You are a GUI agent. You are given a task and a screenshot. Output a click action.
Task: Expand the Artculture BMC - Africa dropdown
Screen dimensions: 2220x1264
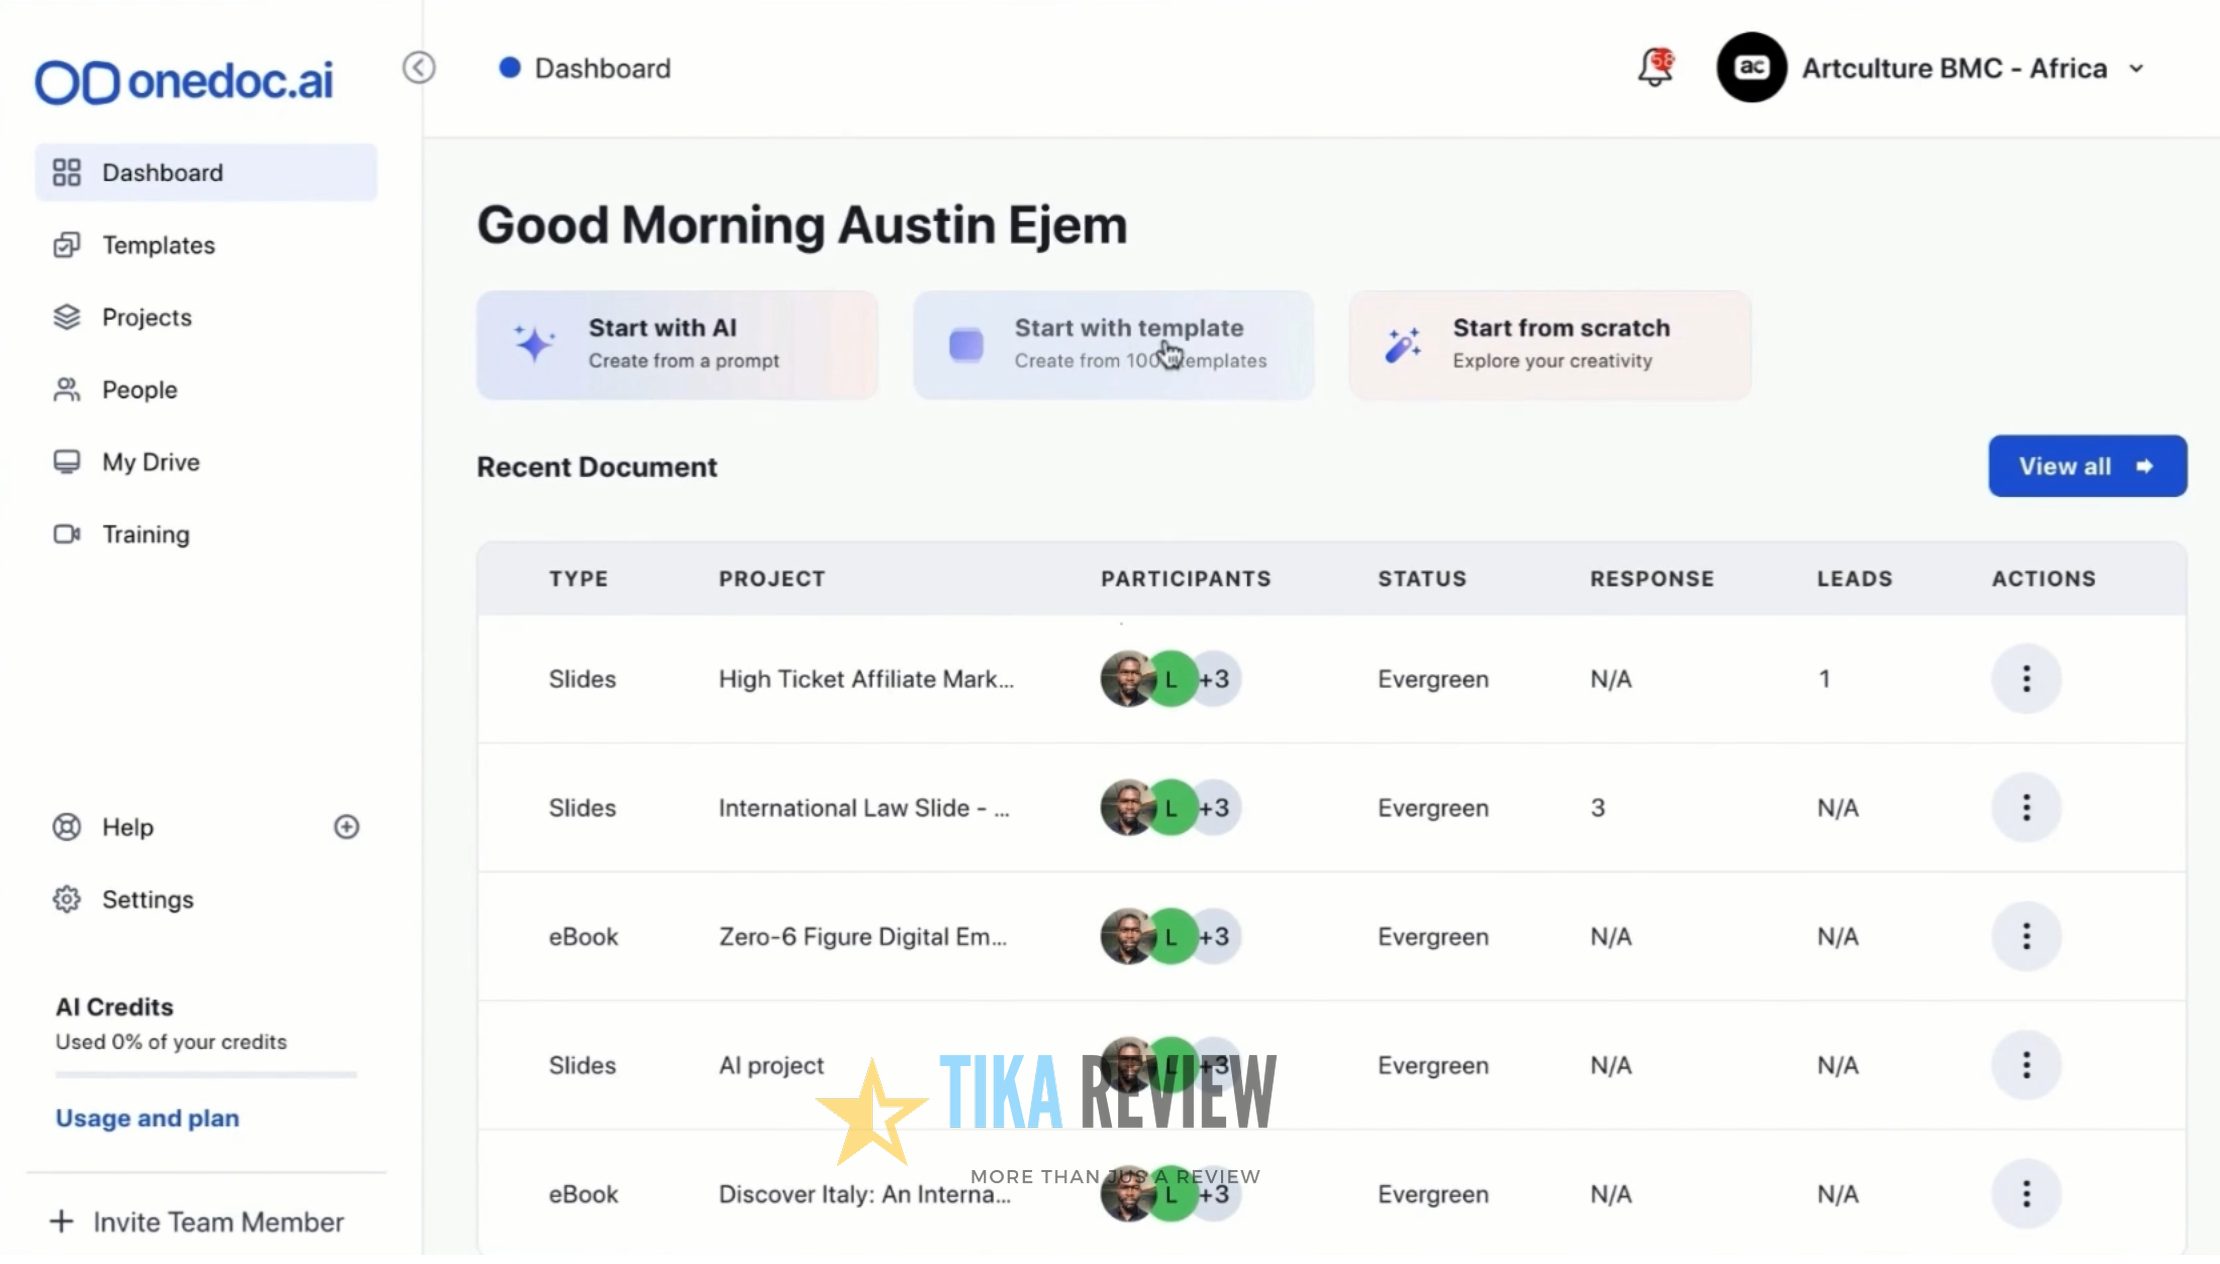point(2137,69)
